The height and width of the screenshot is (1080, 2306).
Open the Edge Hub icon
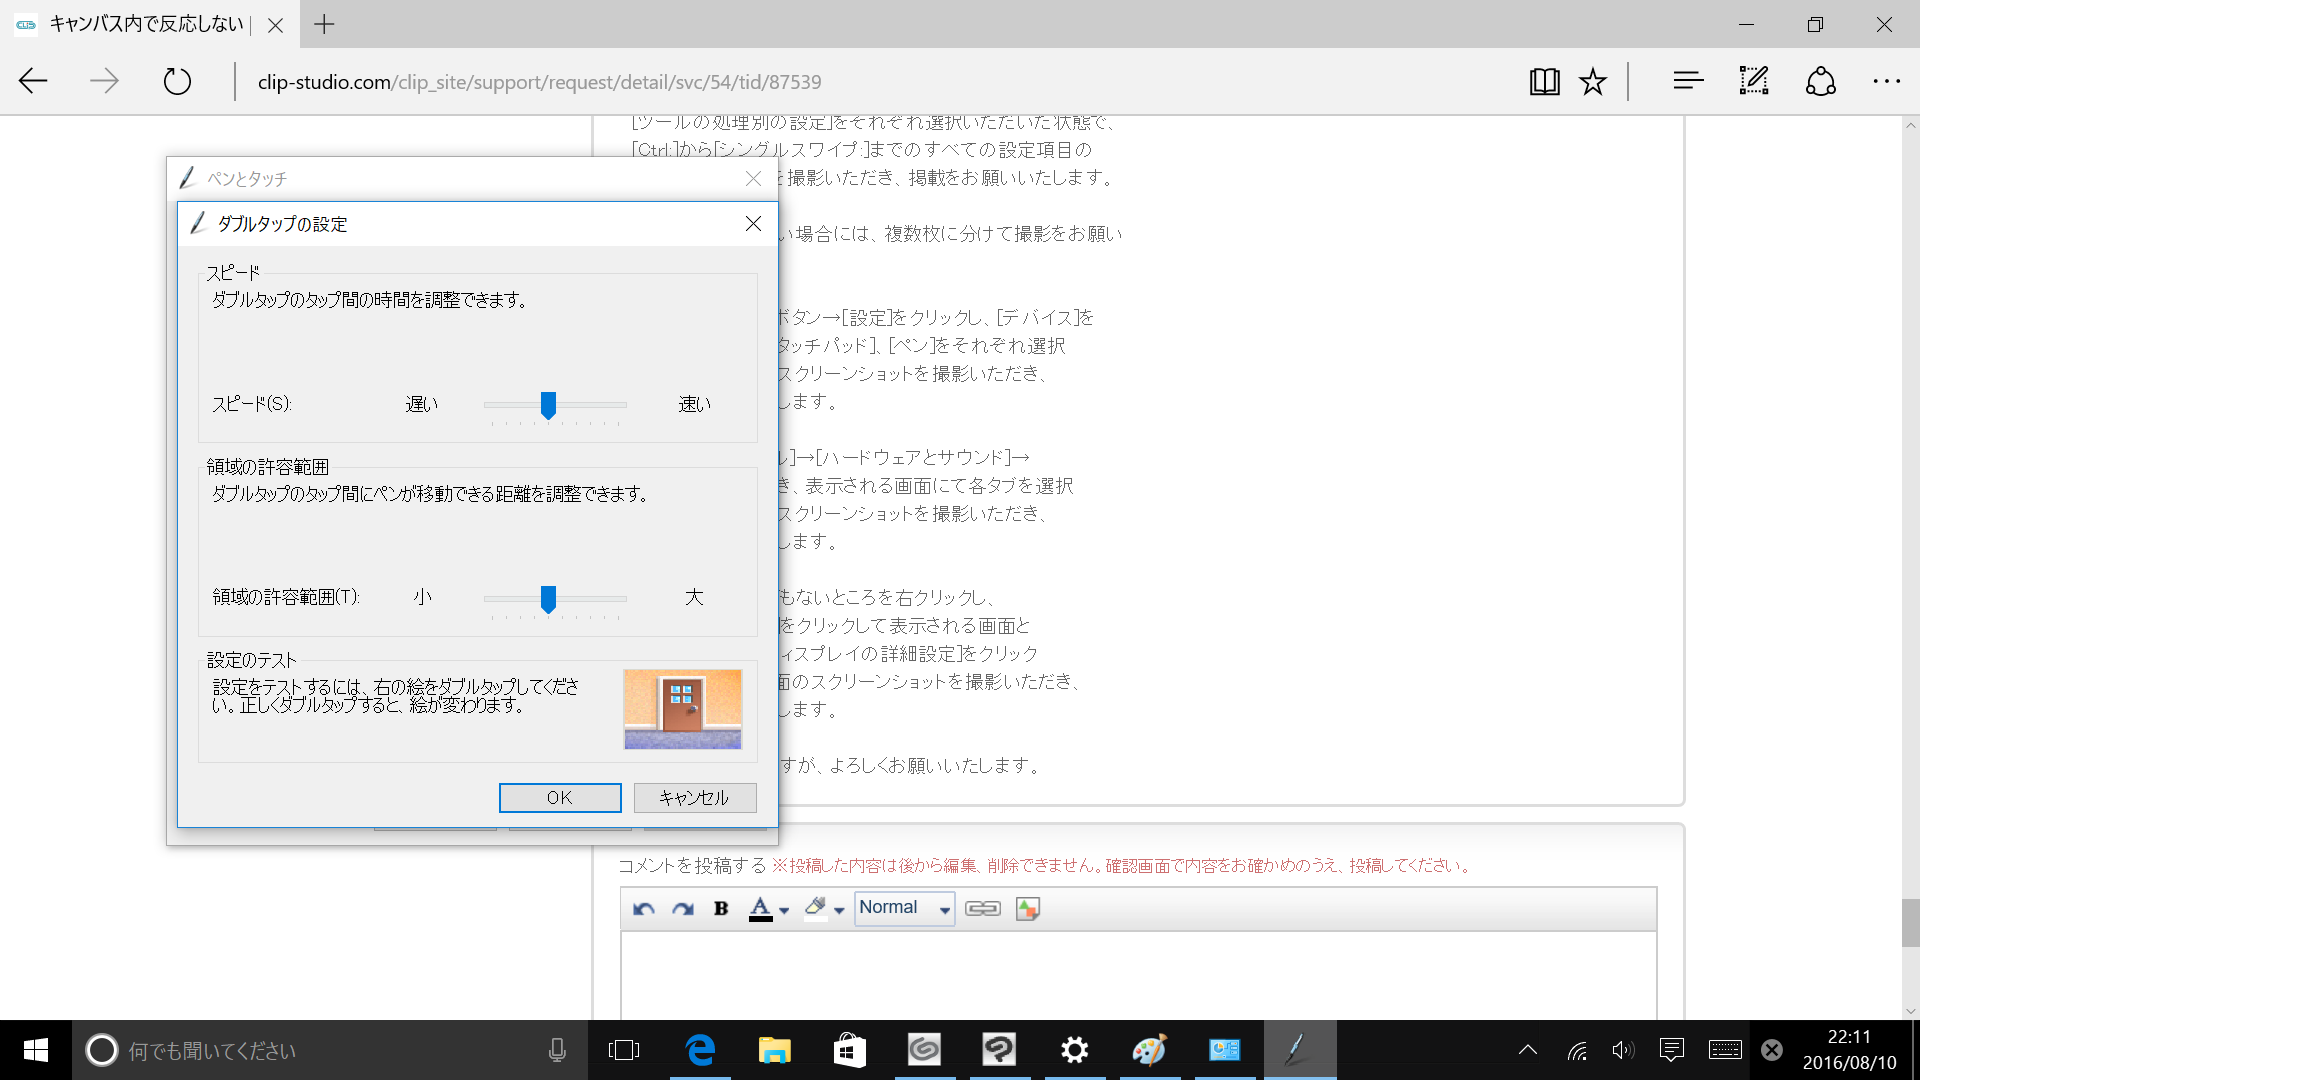point(1688,82)
